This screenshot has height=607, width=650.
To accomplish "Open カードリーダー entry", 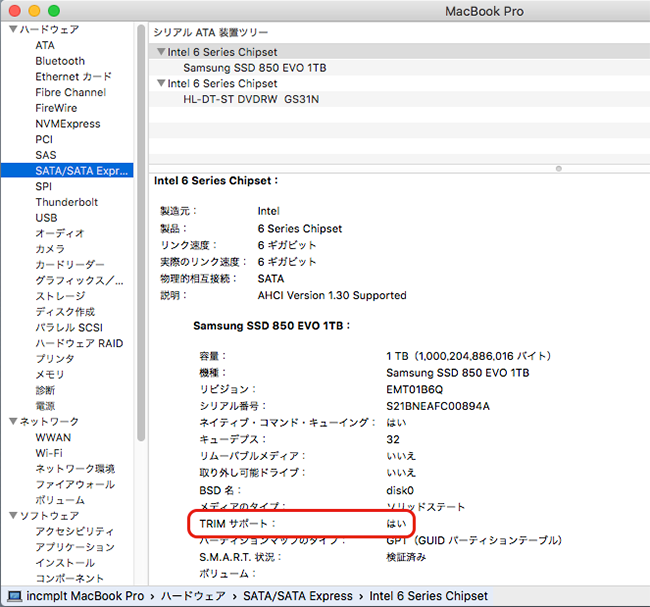I will point(70,265).
